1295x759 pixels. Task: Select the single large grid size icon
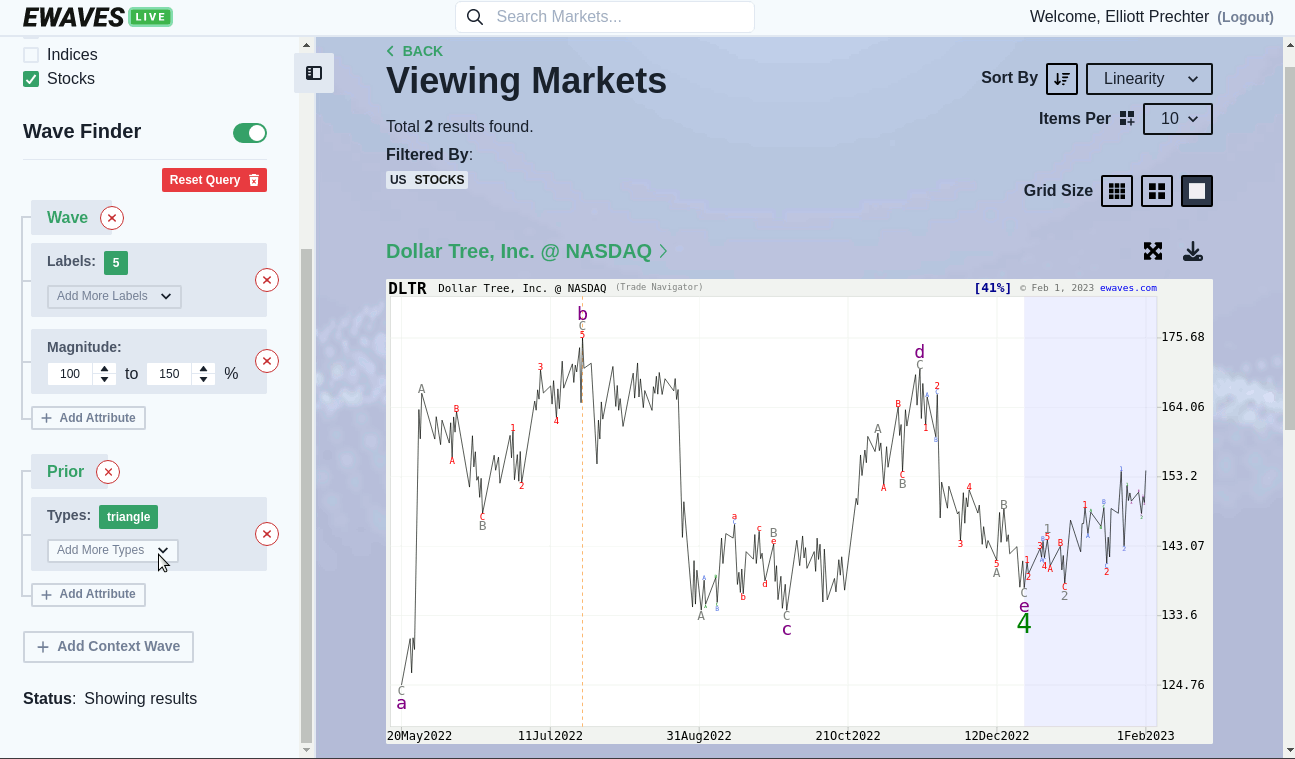(x=1197, y=191)
